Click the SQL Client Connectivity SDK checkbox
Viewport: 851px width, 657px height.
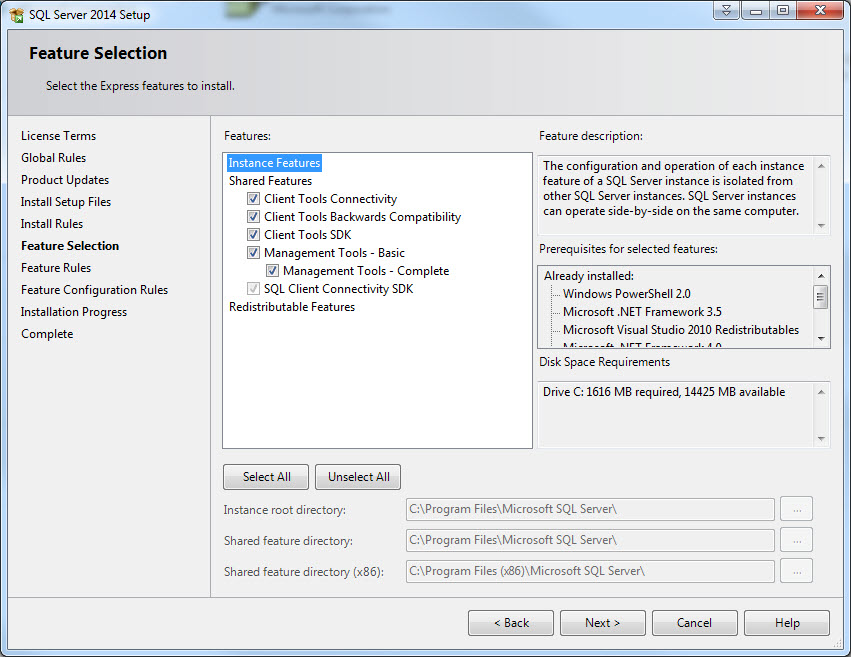(253, 288)
